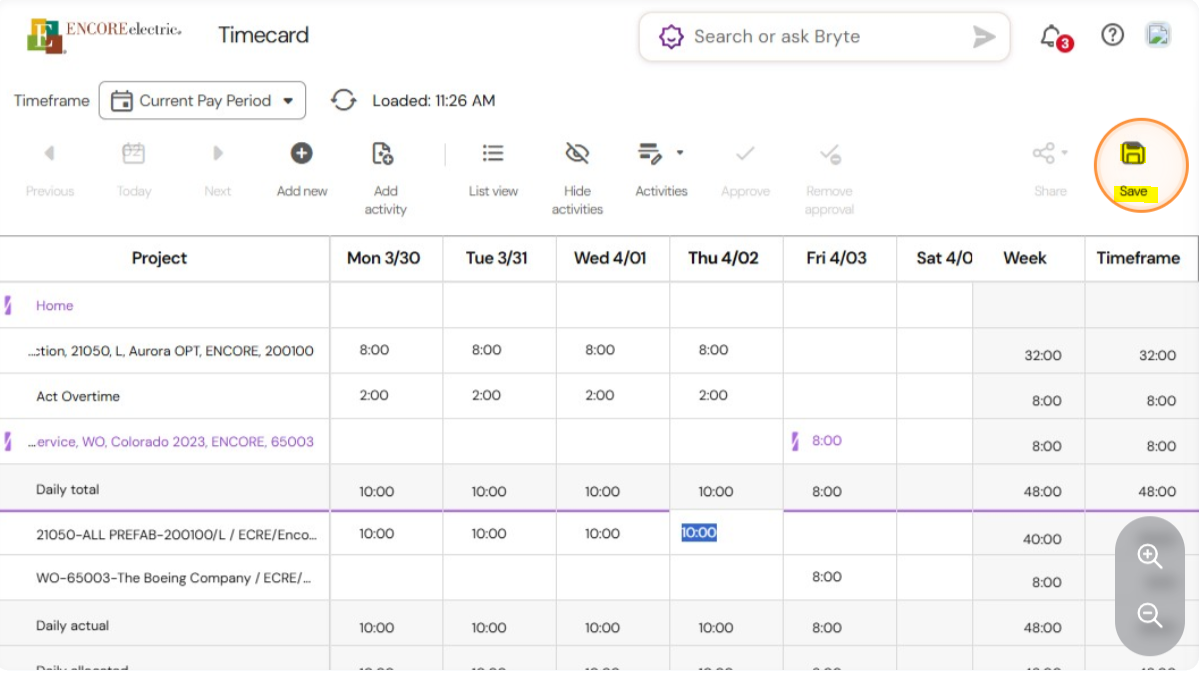The height and width of the screenshot is (676, 1201).
Task: Click the Fri 4/03 column header
Action: point(836,258)
